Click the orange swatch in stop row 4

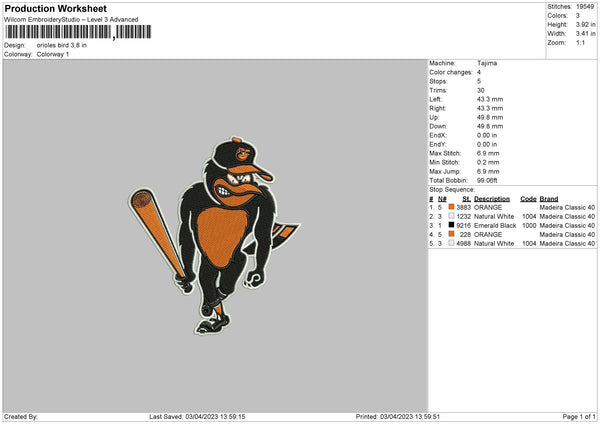pos(451,234)
